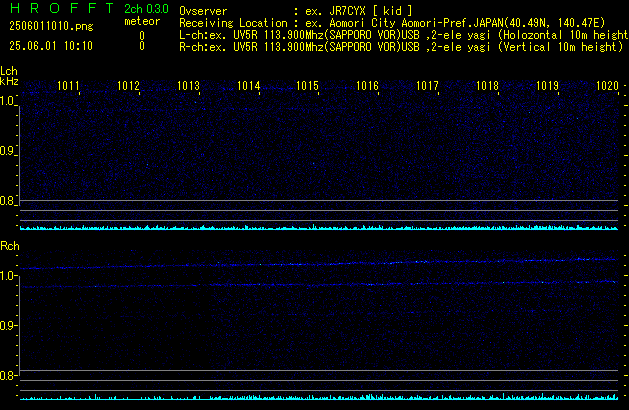The height and width of the screenshot is (410, 629).
Task: Click time marker 1018
Action: [x=487, y=86]
